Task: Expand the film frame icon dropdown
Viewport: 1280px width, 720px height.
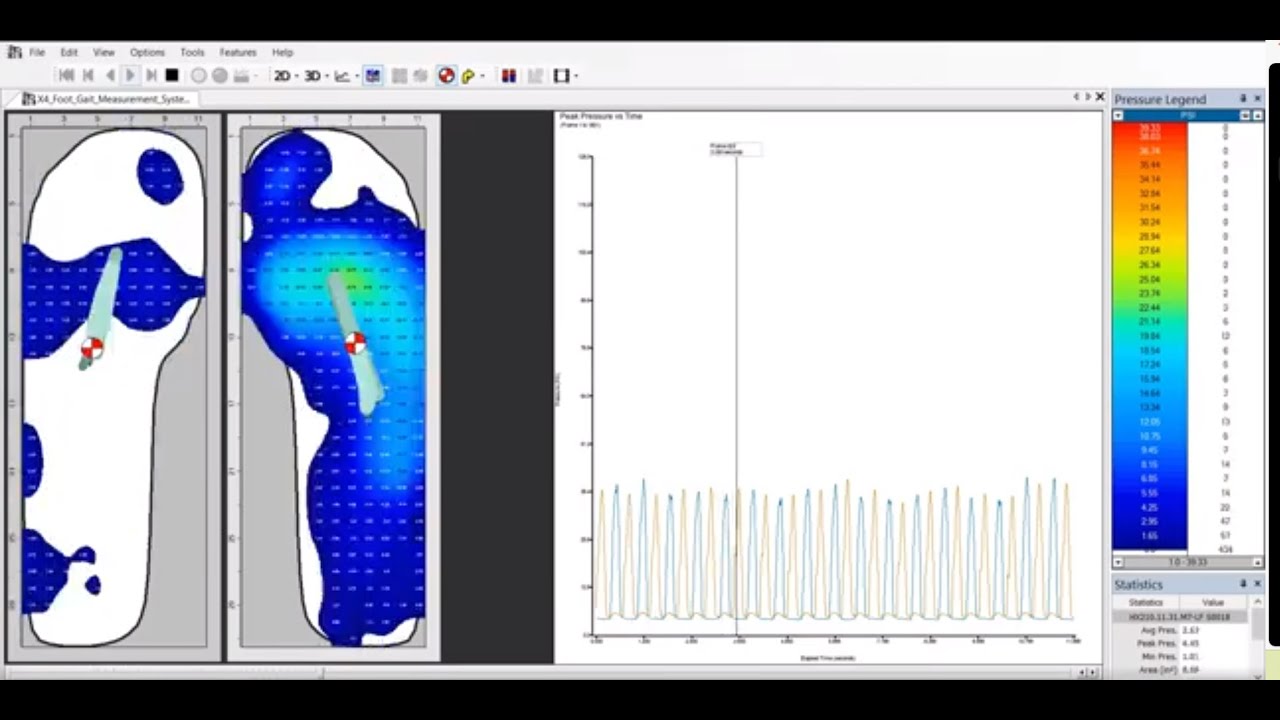Action: 575,76
